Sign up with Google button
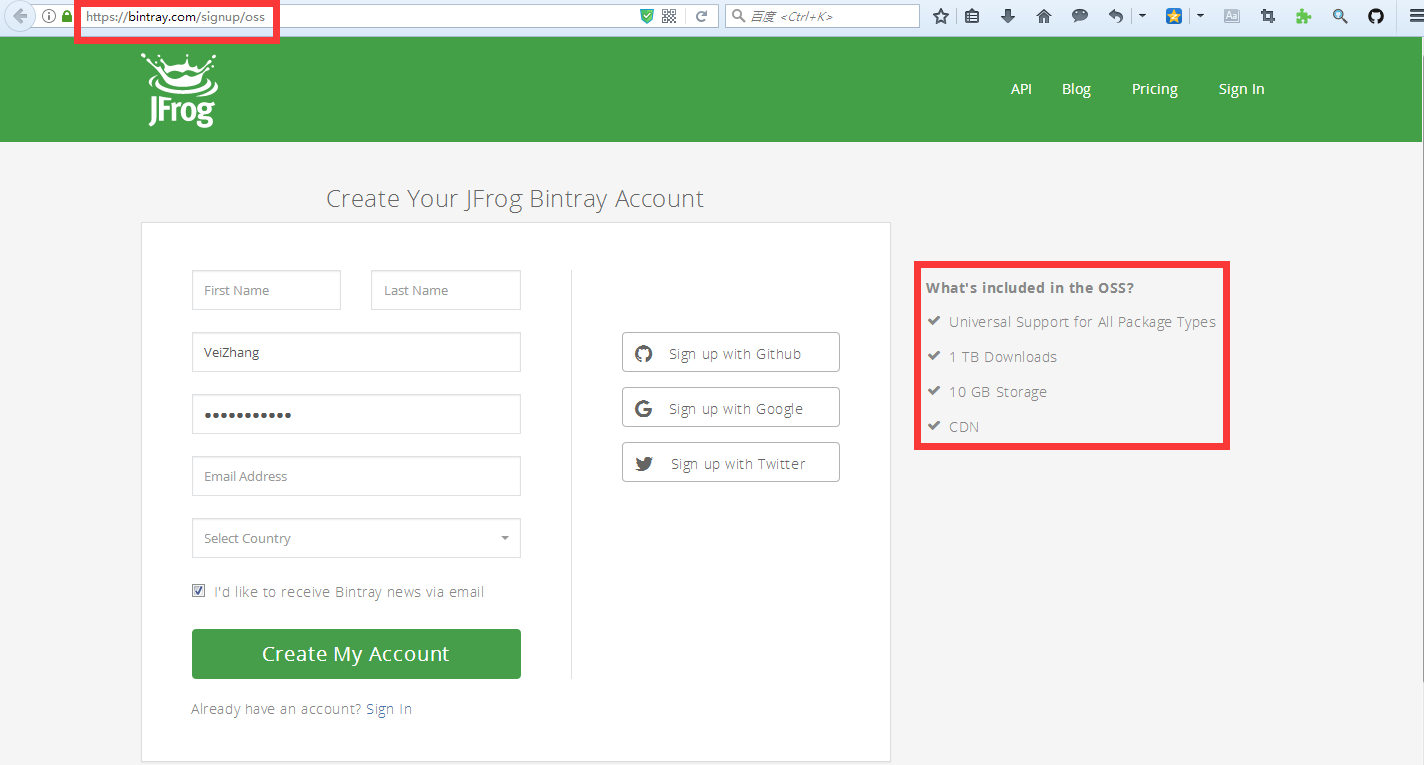 click(x=731, y=407)
